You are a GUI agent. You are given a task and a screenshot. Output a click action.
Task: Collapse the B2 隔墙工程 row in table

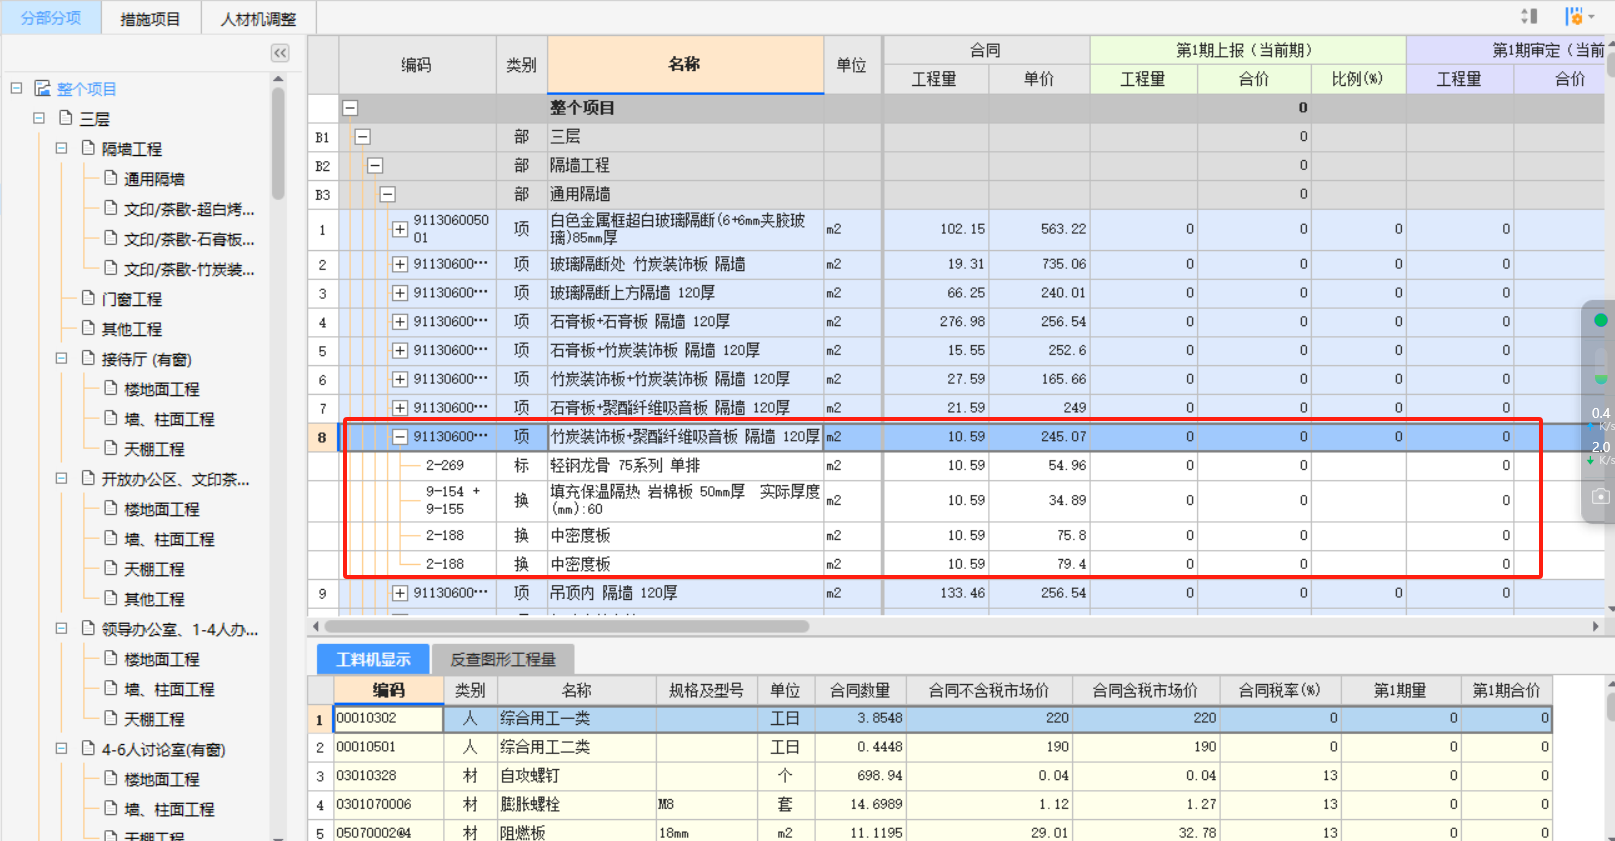375,166
